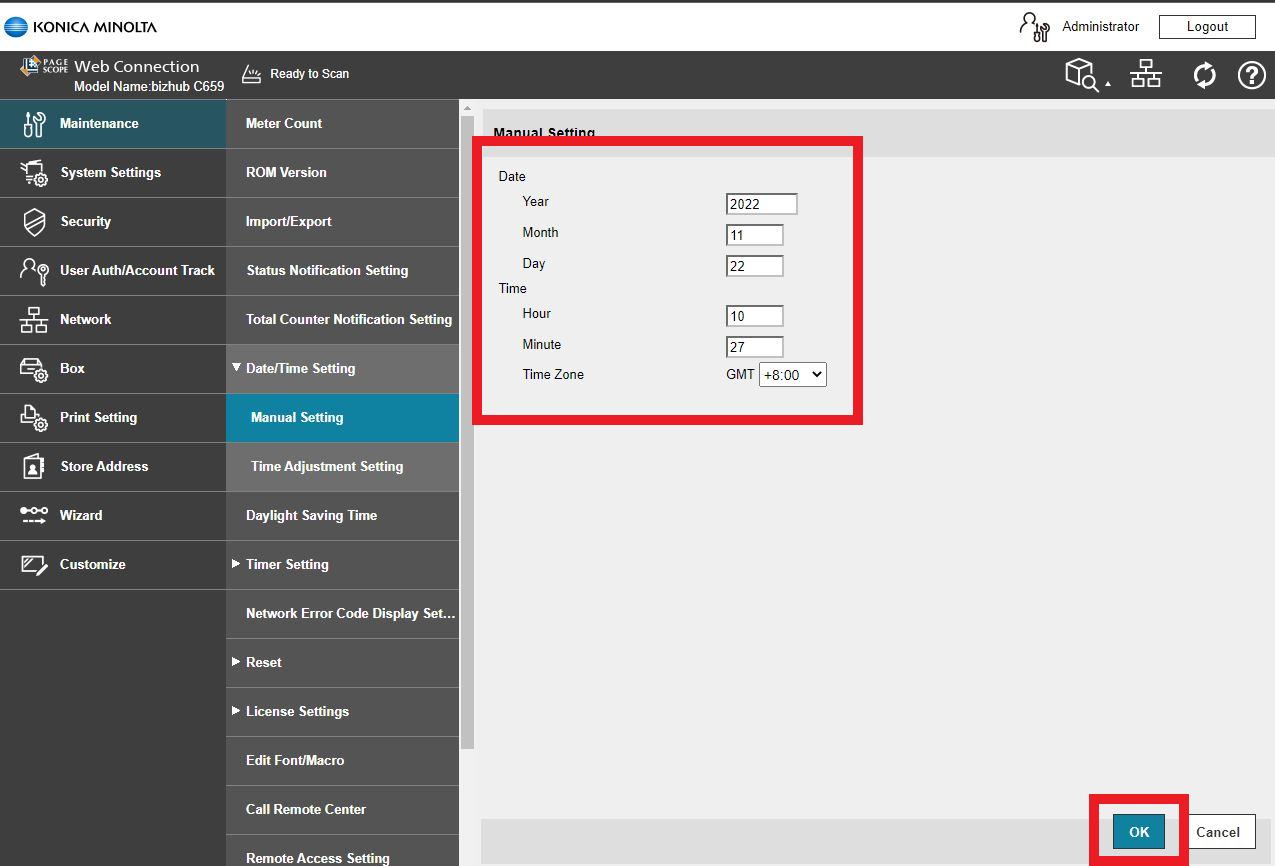
Task: Open the help question mark icon
Action: [1251, 75]
